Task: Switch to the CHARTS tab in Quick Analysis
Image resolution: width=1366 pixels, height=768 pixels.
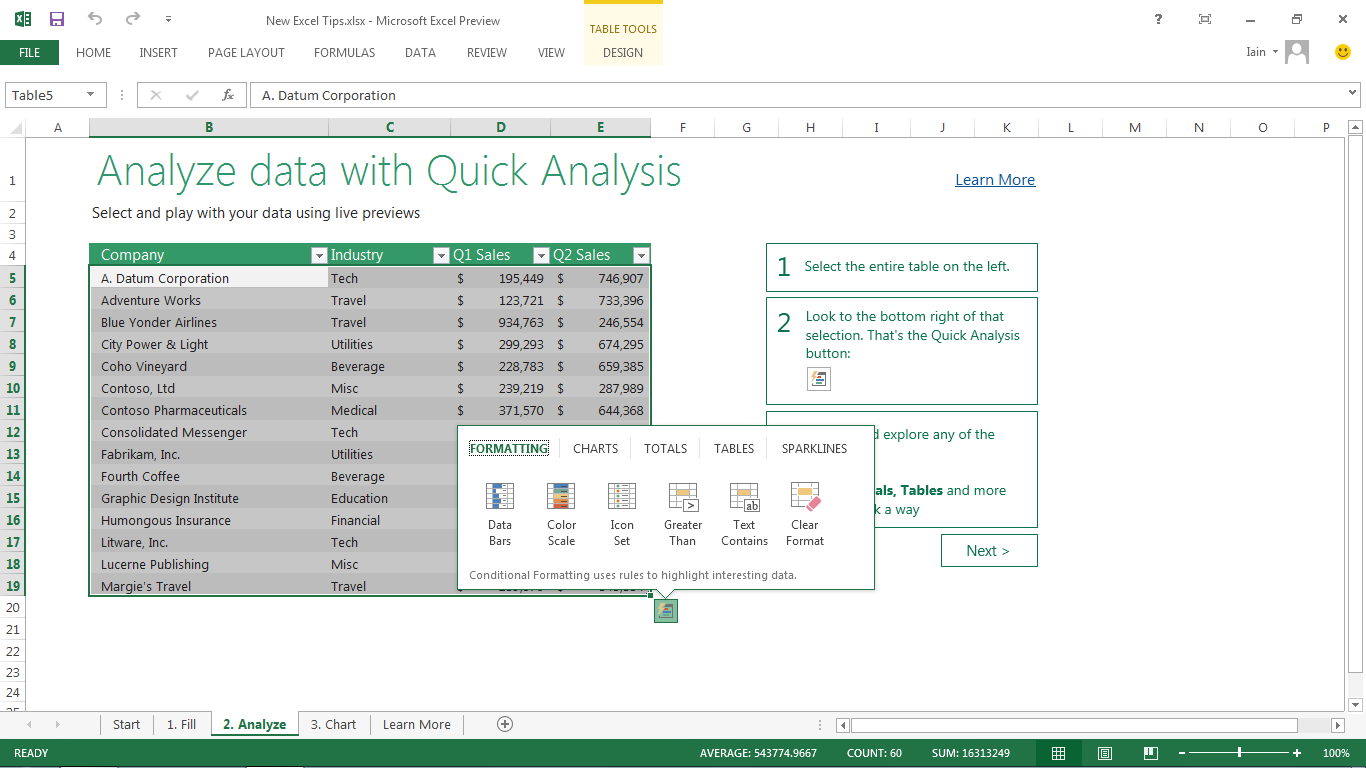Action: (x=594, y=449)
